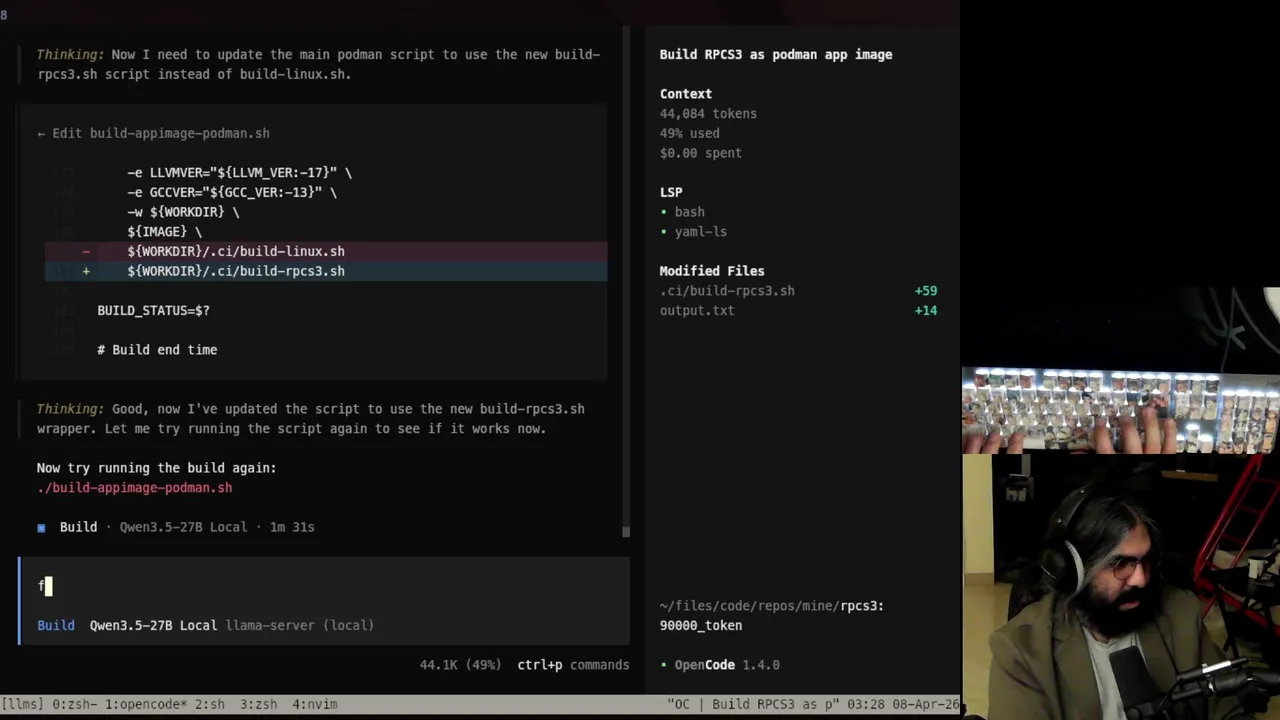1280x720 pixels.
Task: Click the left arrow icon before Edit
Action: pos(41,133)
